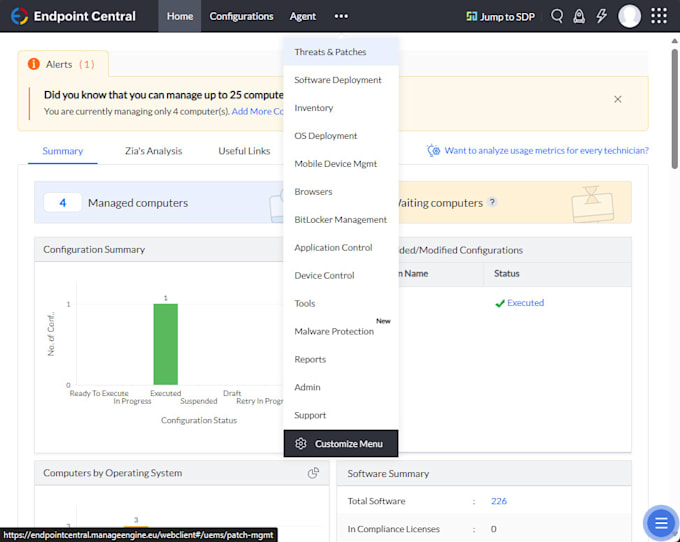Viewport: 680px width, 542px height.
Task: Click the Jump to SDP link
Action: (500, 16)
